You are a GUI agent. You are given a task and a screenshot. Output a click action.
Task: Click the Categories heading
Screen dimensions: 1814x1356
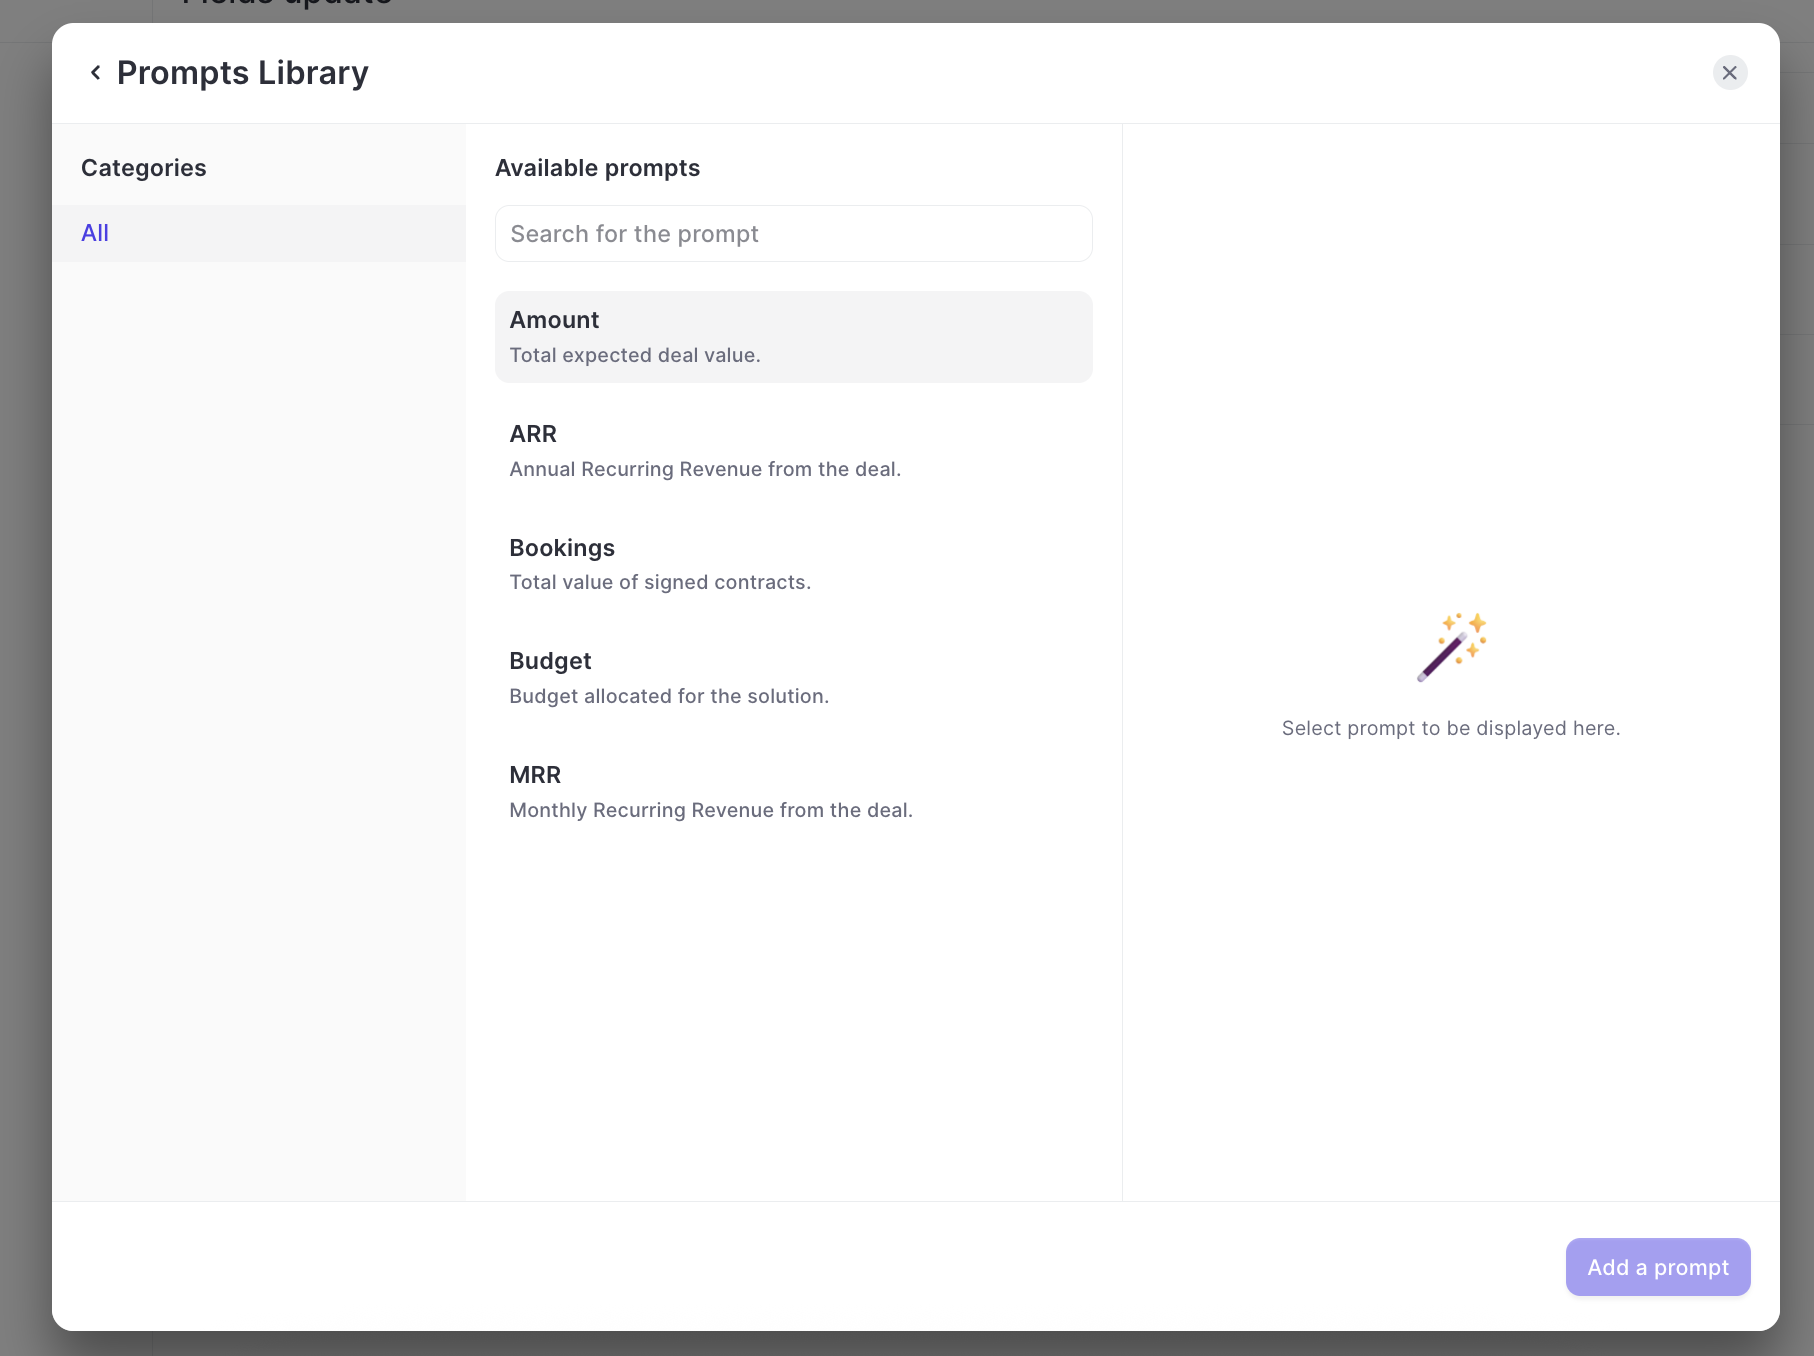point(144,168)
